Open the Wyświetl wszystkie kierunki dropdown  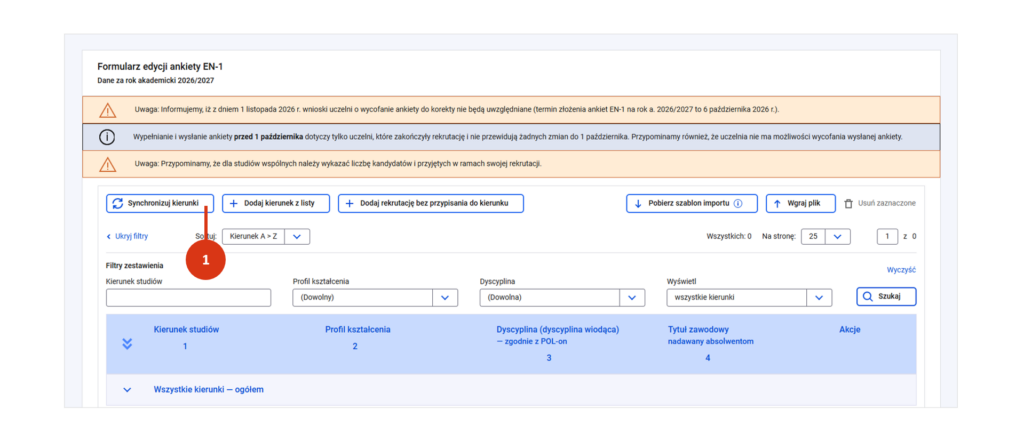tap(749, 297)
